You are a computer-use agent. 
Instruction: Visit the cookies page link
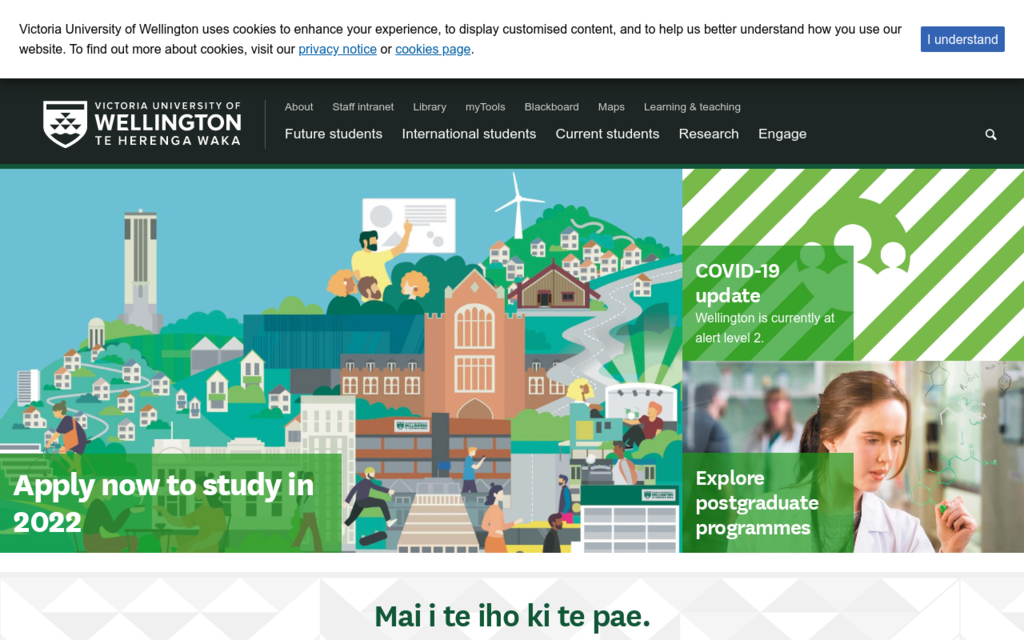pyautogui.click(x=432, y=49)
